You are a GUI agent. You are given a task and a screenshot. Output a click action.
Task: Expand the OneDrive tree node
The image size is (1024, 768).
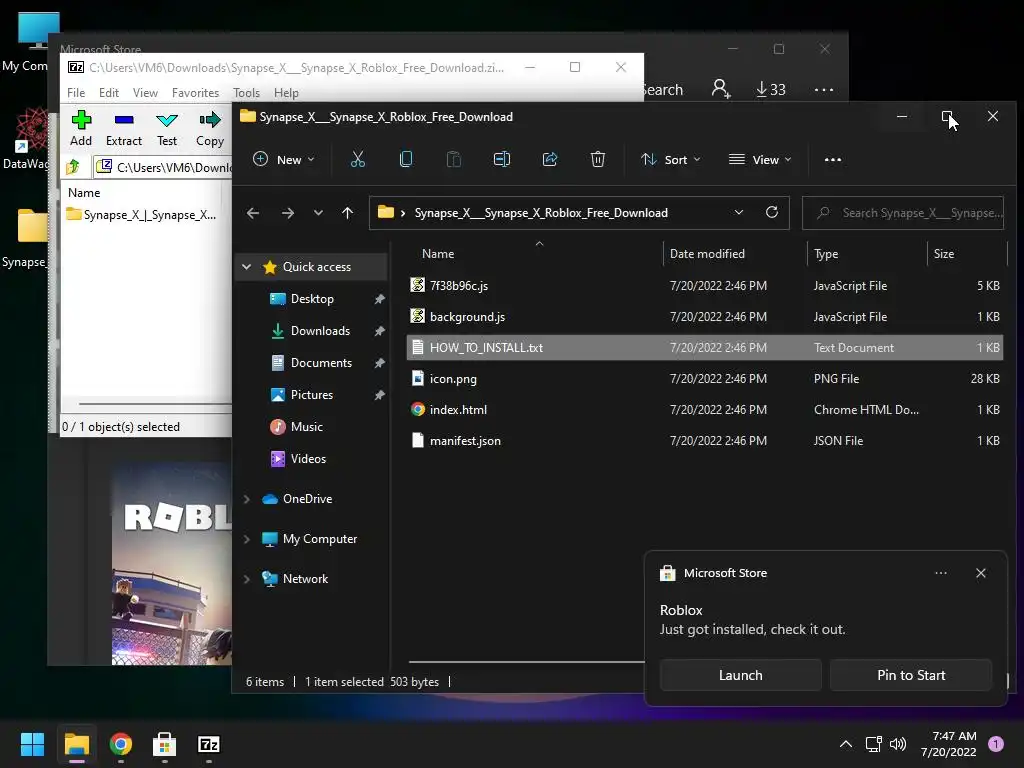(246, 499)
